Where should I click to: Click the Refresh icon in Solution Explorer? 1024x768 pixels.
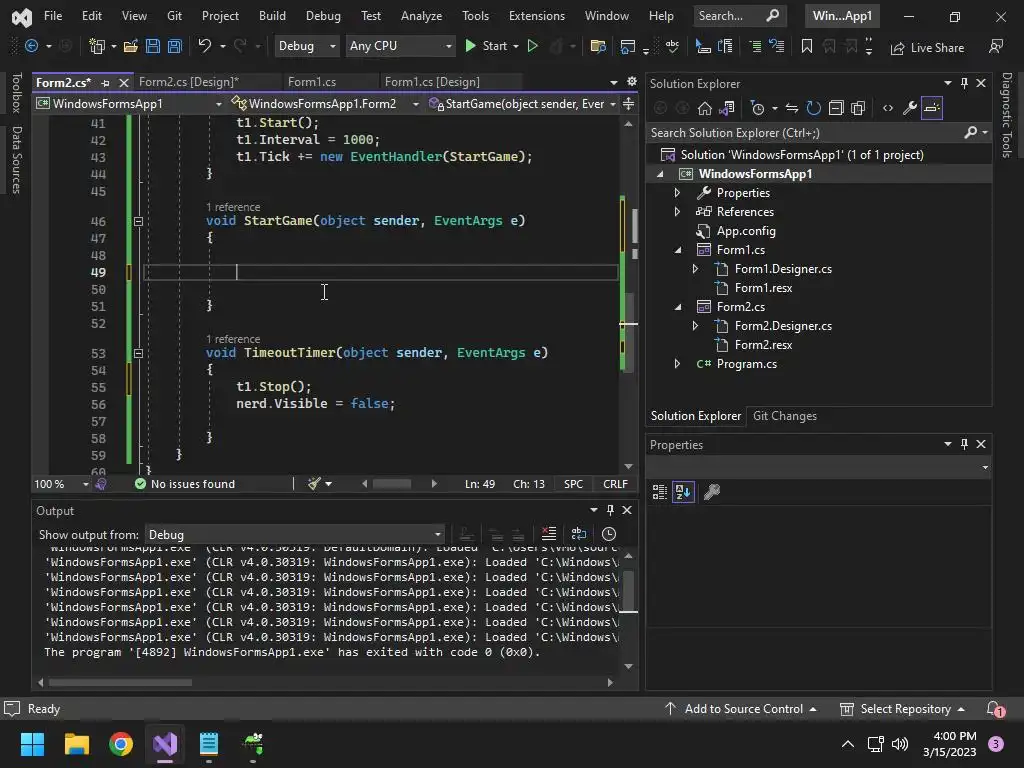pyautogui.click(x=813, y=108)
